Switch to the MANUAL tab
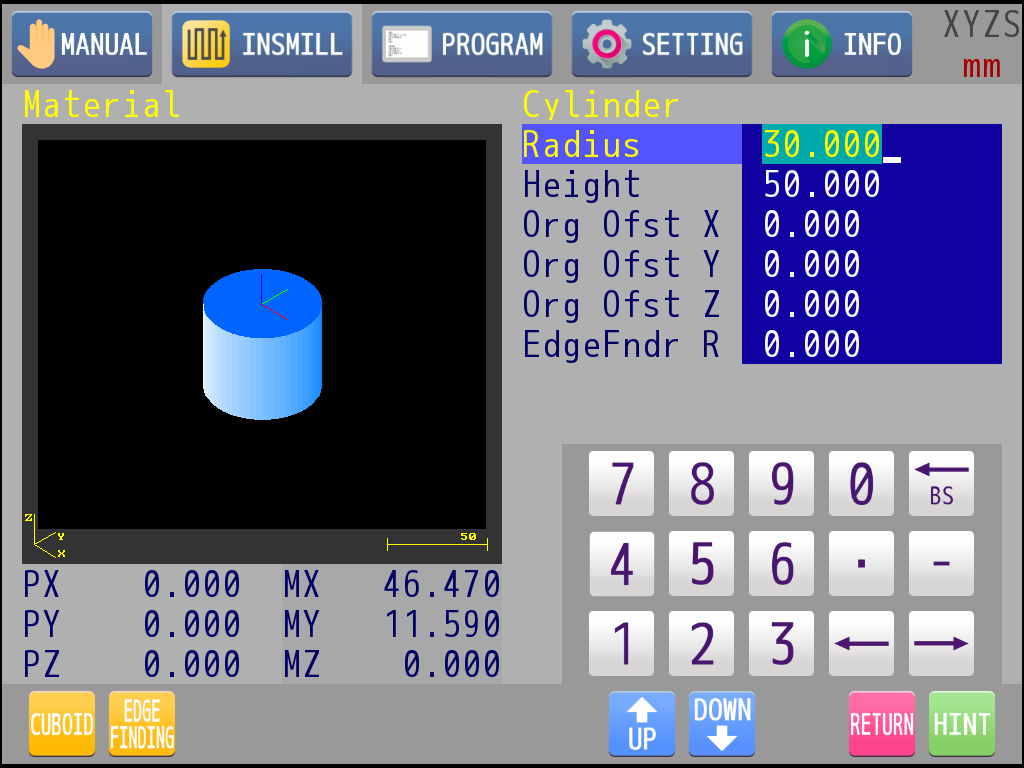The image size is (1024, 768). (82, 45)
